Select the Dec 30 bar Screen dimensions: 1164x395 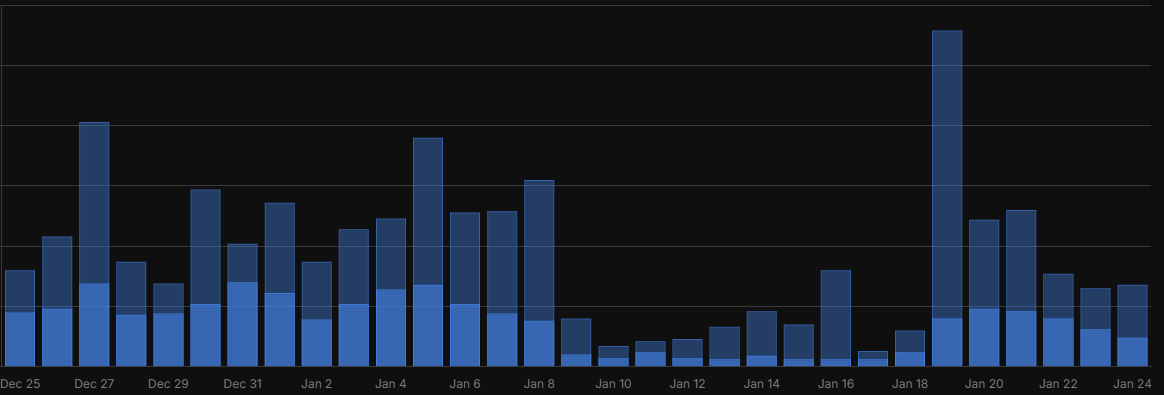tap(206, 278)
